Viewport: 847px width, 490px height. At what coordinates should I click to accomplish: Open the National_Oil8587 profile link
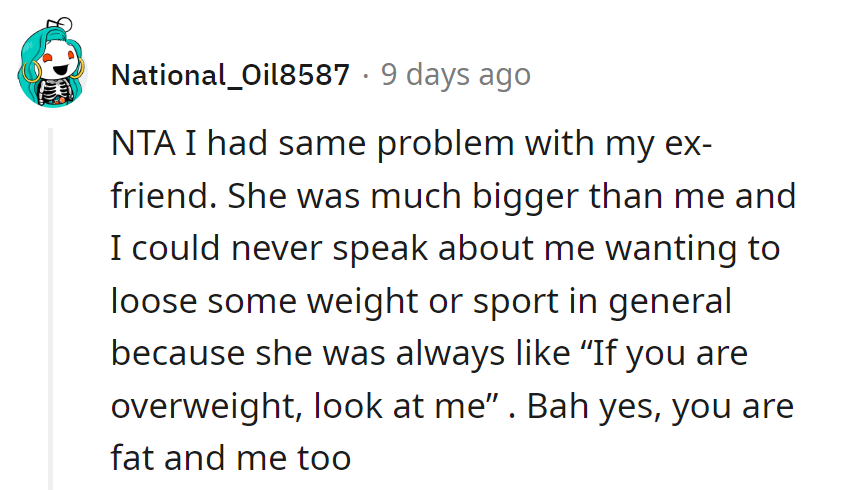point(231,75)
